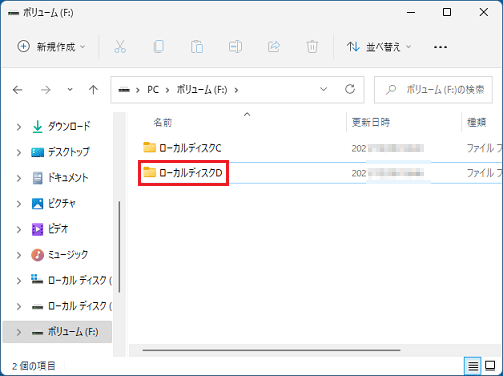Expand the ダウンロード tree node
503x376 pixels.
click(x=19, y=127)
